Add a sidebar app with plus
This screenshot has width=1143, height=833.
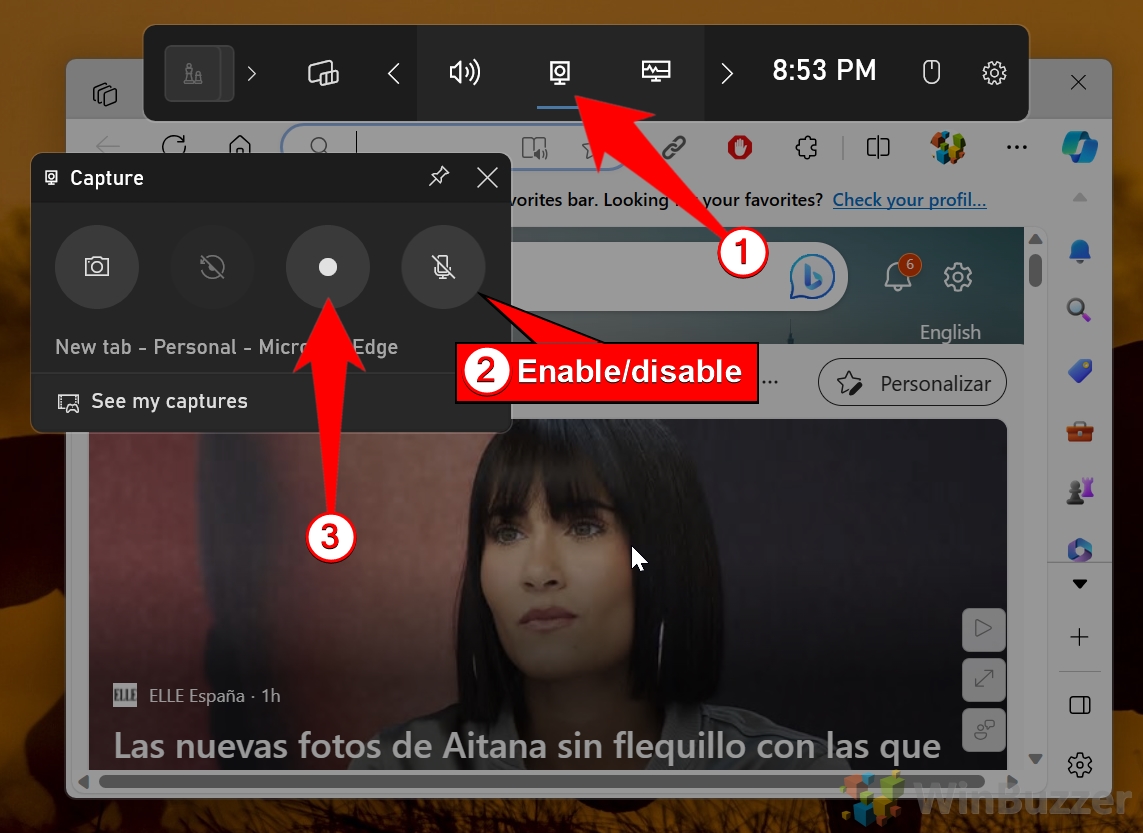pyautogui.click(x=1079, y=637)
